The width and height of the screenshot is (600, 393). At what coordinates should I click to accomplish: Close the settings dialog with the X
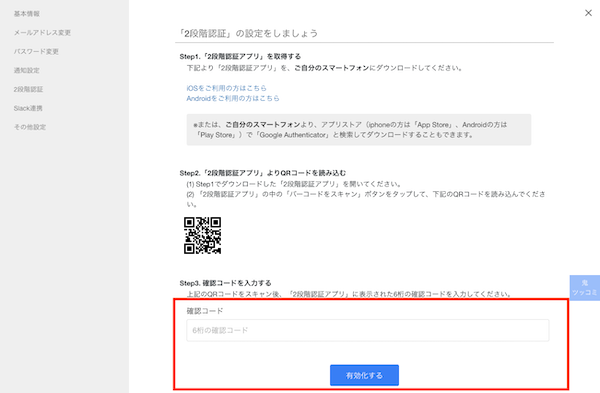click(588, 13)
